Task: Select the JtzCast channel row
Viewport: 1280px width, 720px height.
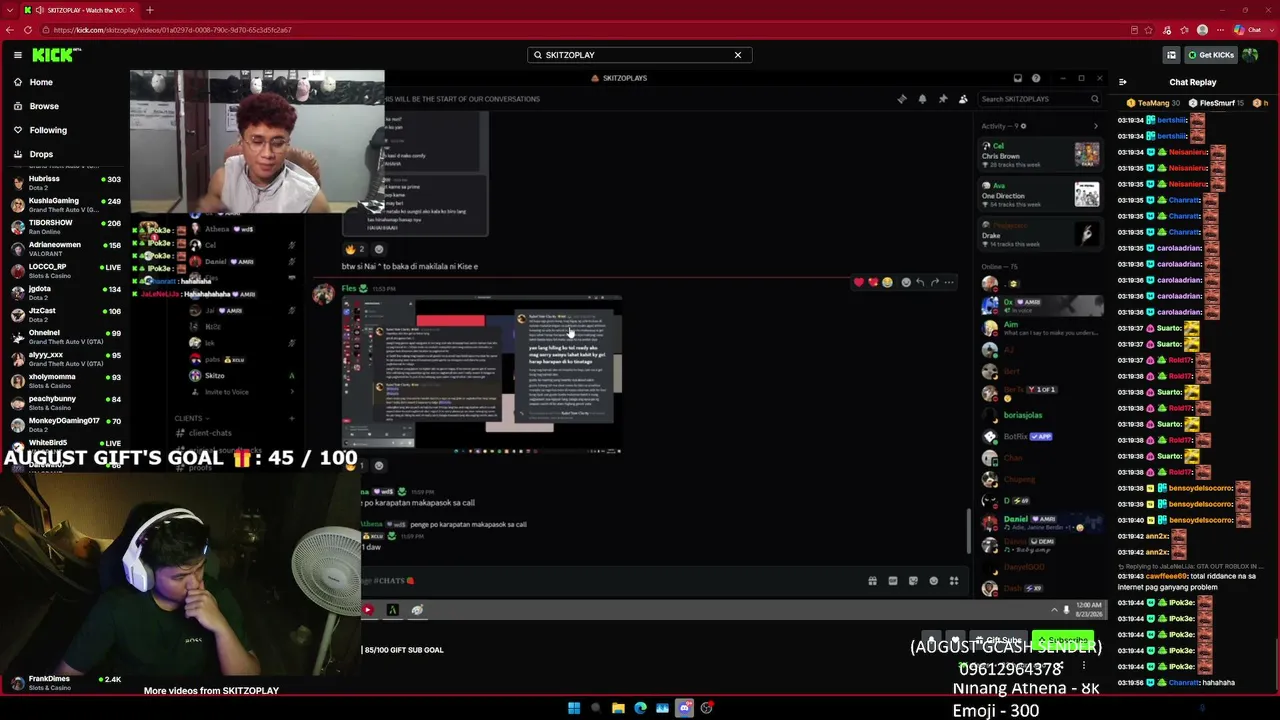Action: 65,315
